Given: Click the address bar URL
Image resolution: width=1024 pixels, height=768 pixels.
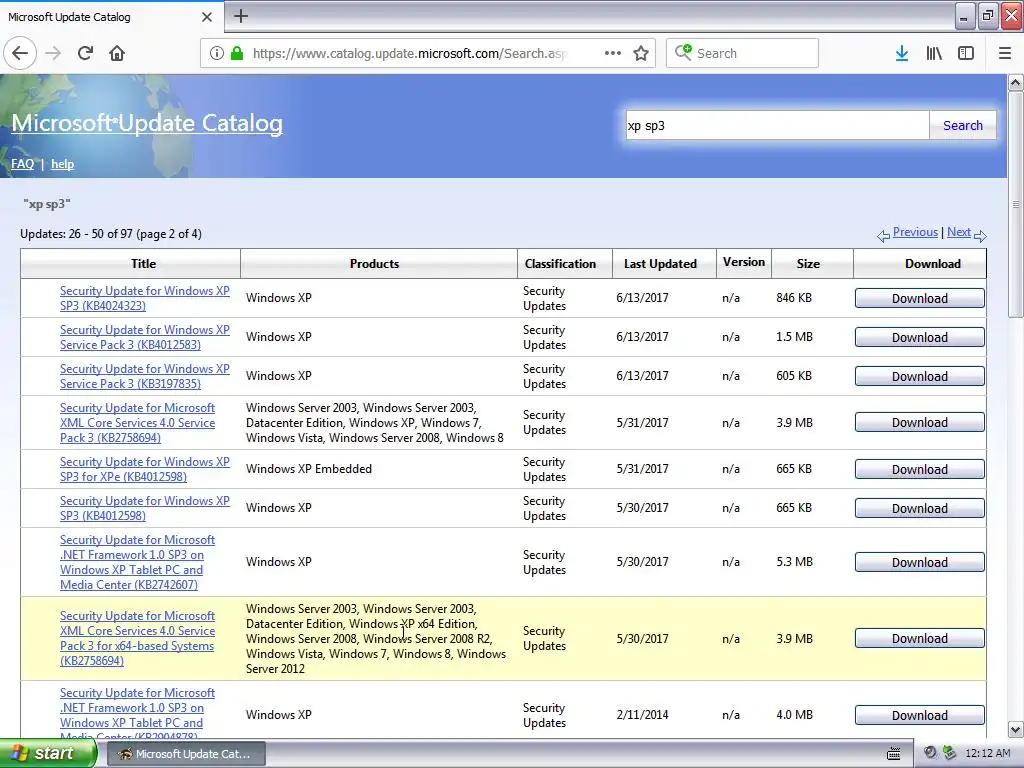Looking at the screenshot, I should pos(409,54).
